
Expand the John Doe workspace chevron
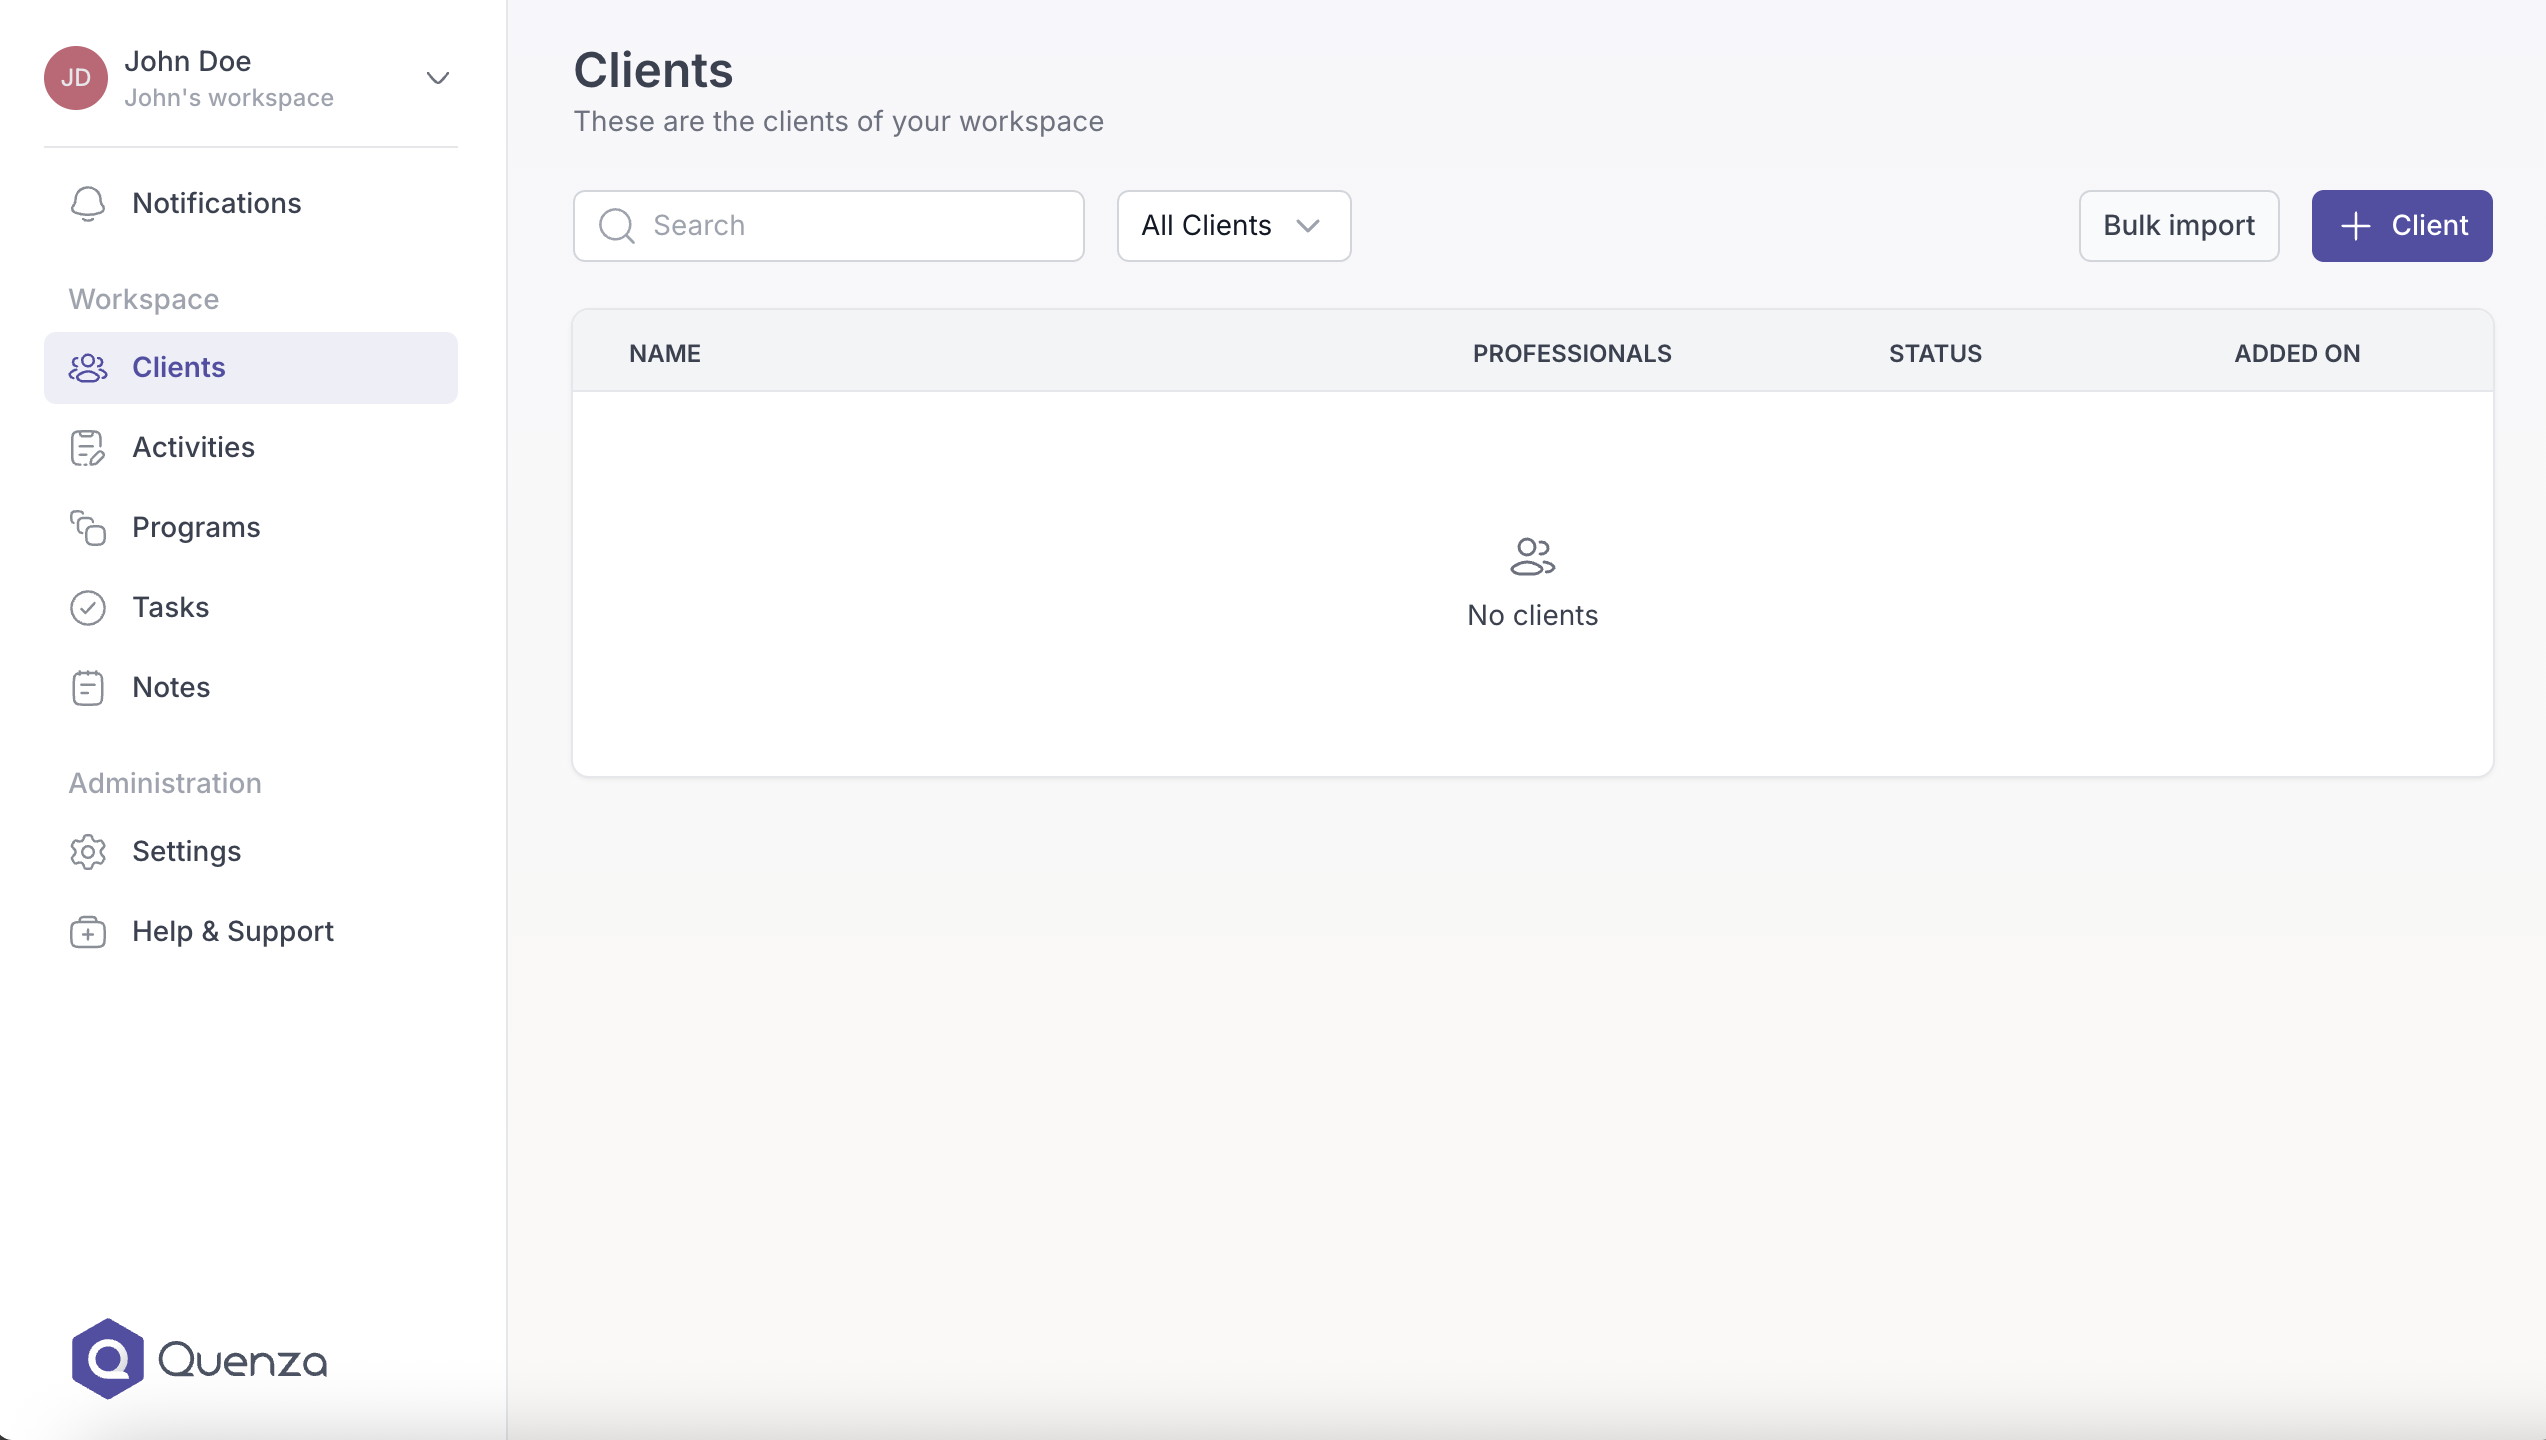pos(438,78)
